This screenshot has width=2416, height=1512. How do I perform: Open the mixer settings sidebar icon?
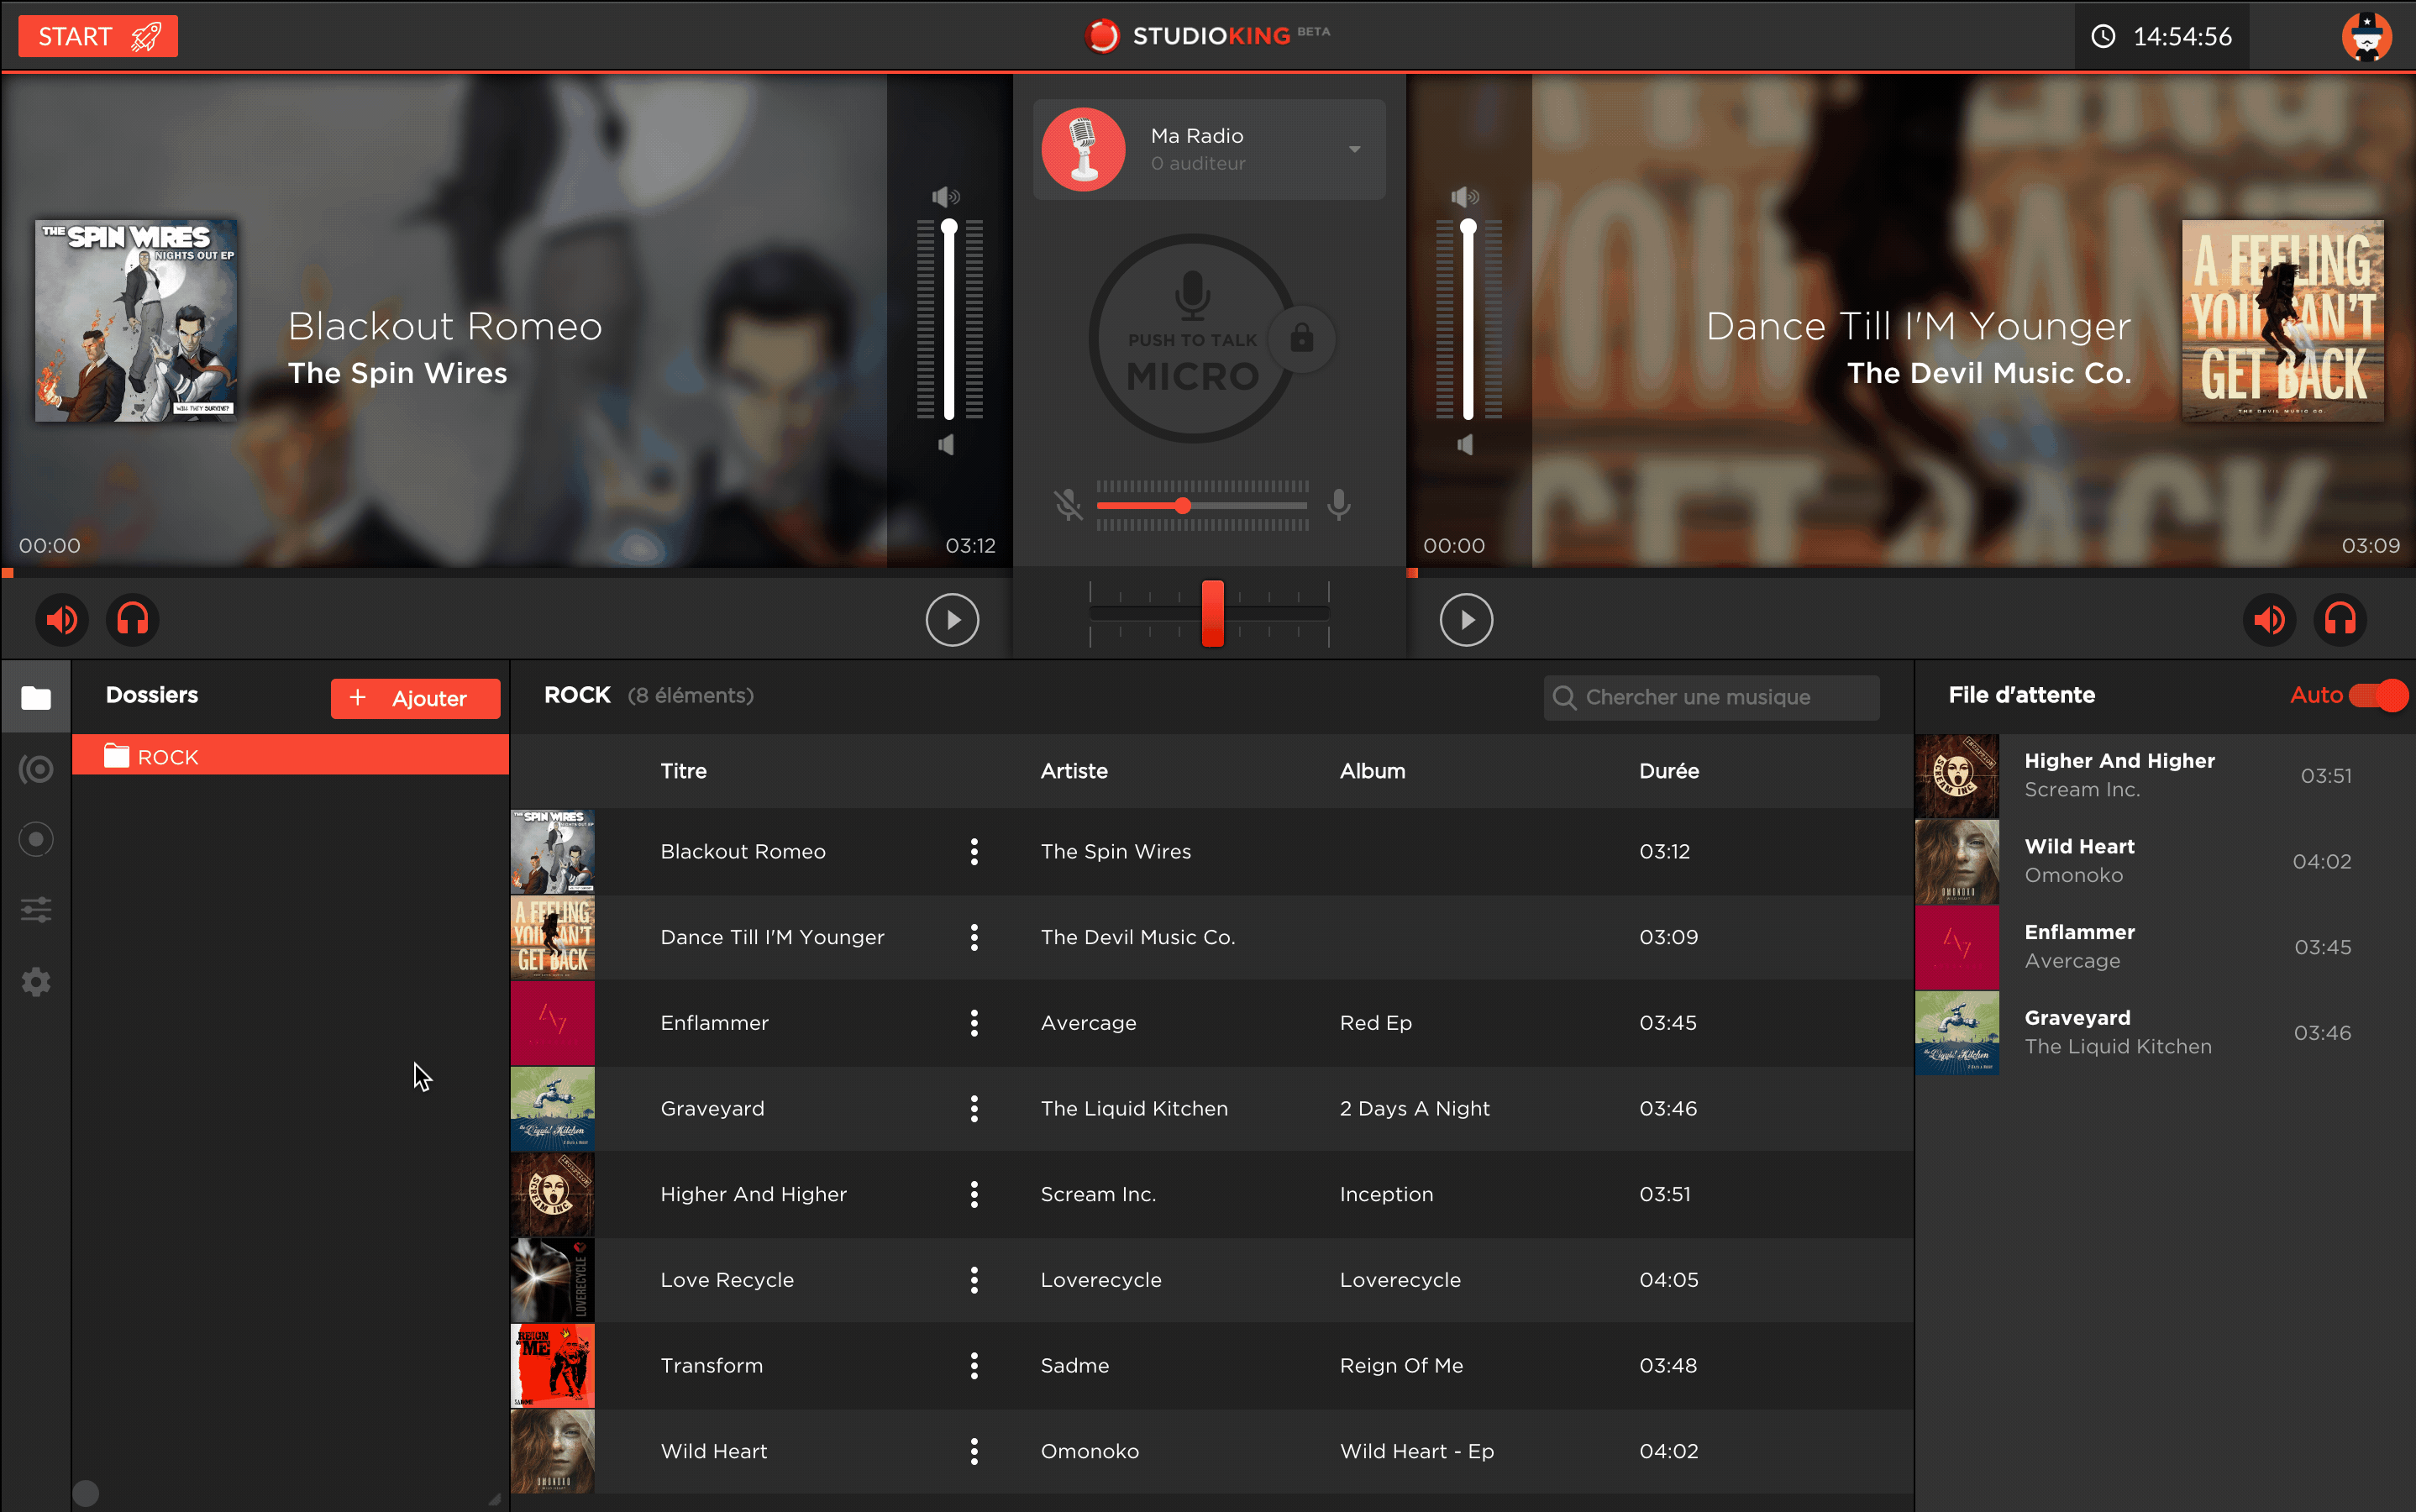(x=36, y=910)
